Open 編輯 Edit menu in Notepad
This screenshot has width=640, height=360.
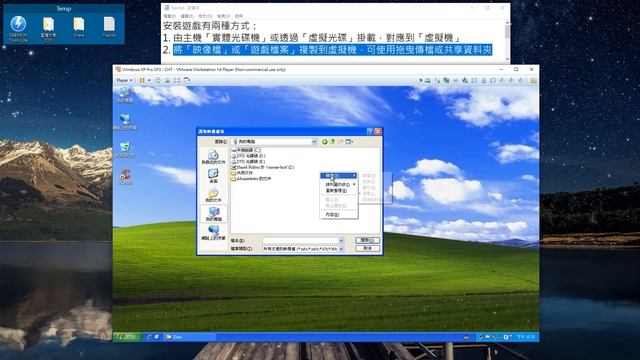click(x=187, y=16)
